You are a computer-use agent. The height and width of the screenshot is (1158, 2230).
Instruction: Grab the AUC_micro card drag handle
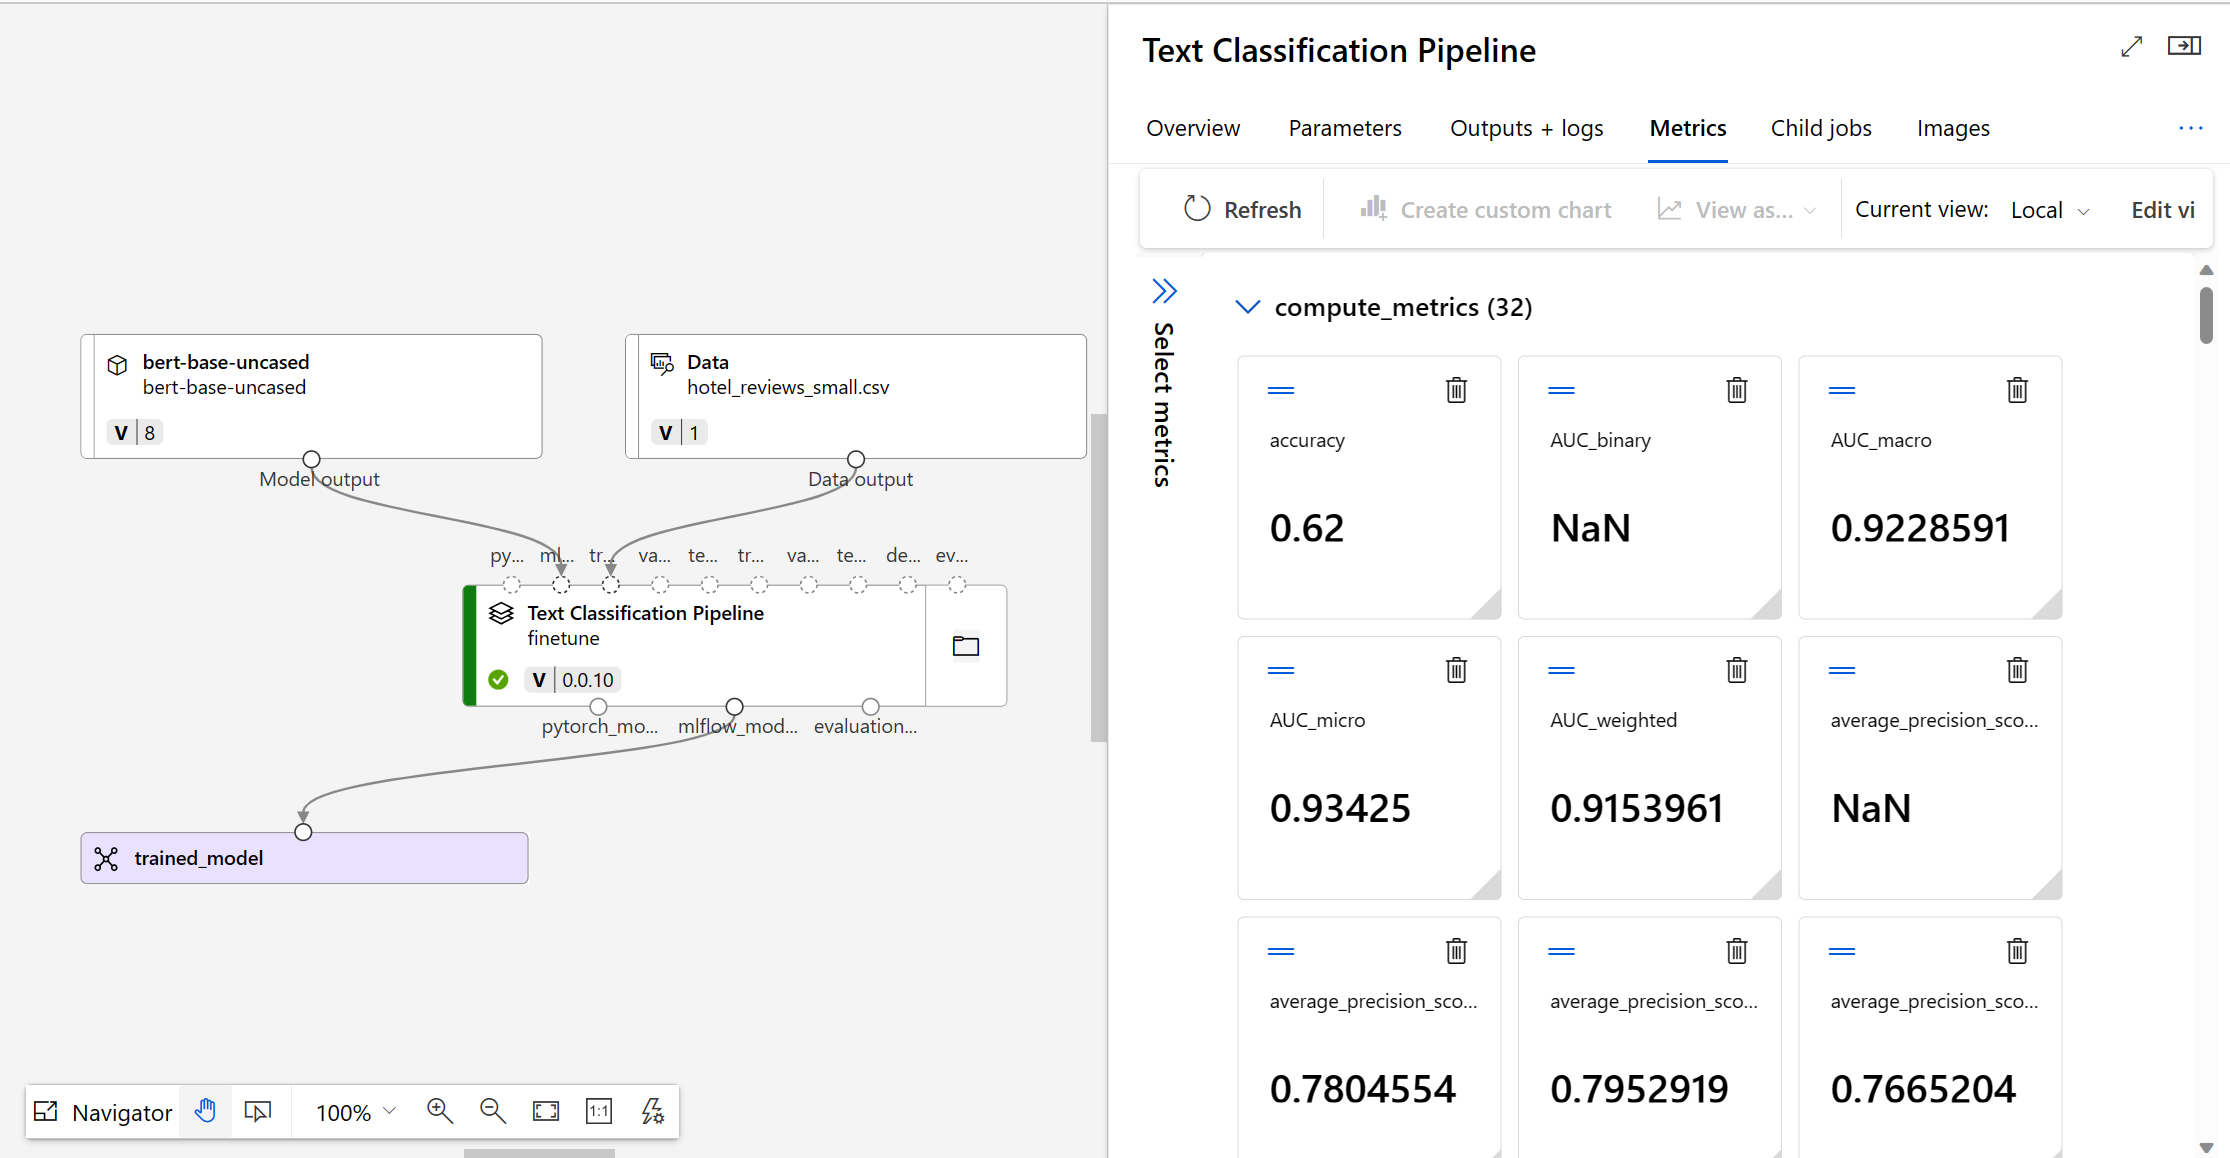pyautogui.click(x=1281, y=670)
